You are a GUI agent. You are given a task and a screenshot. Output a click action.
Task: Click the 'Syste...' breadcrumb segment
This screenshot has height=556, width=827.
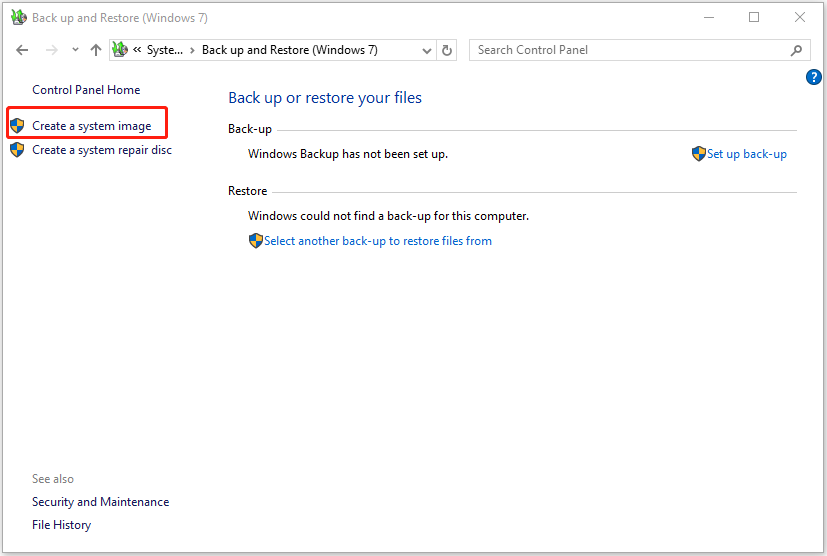point(165,50)
